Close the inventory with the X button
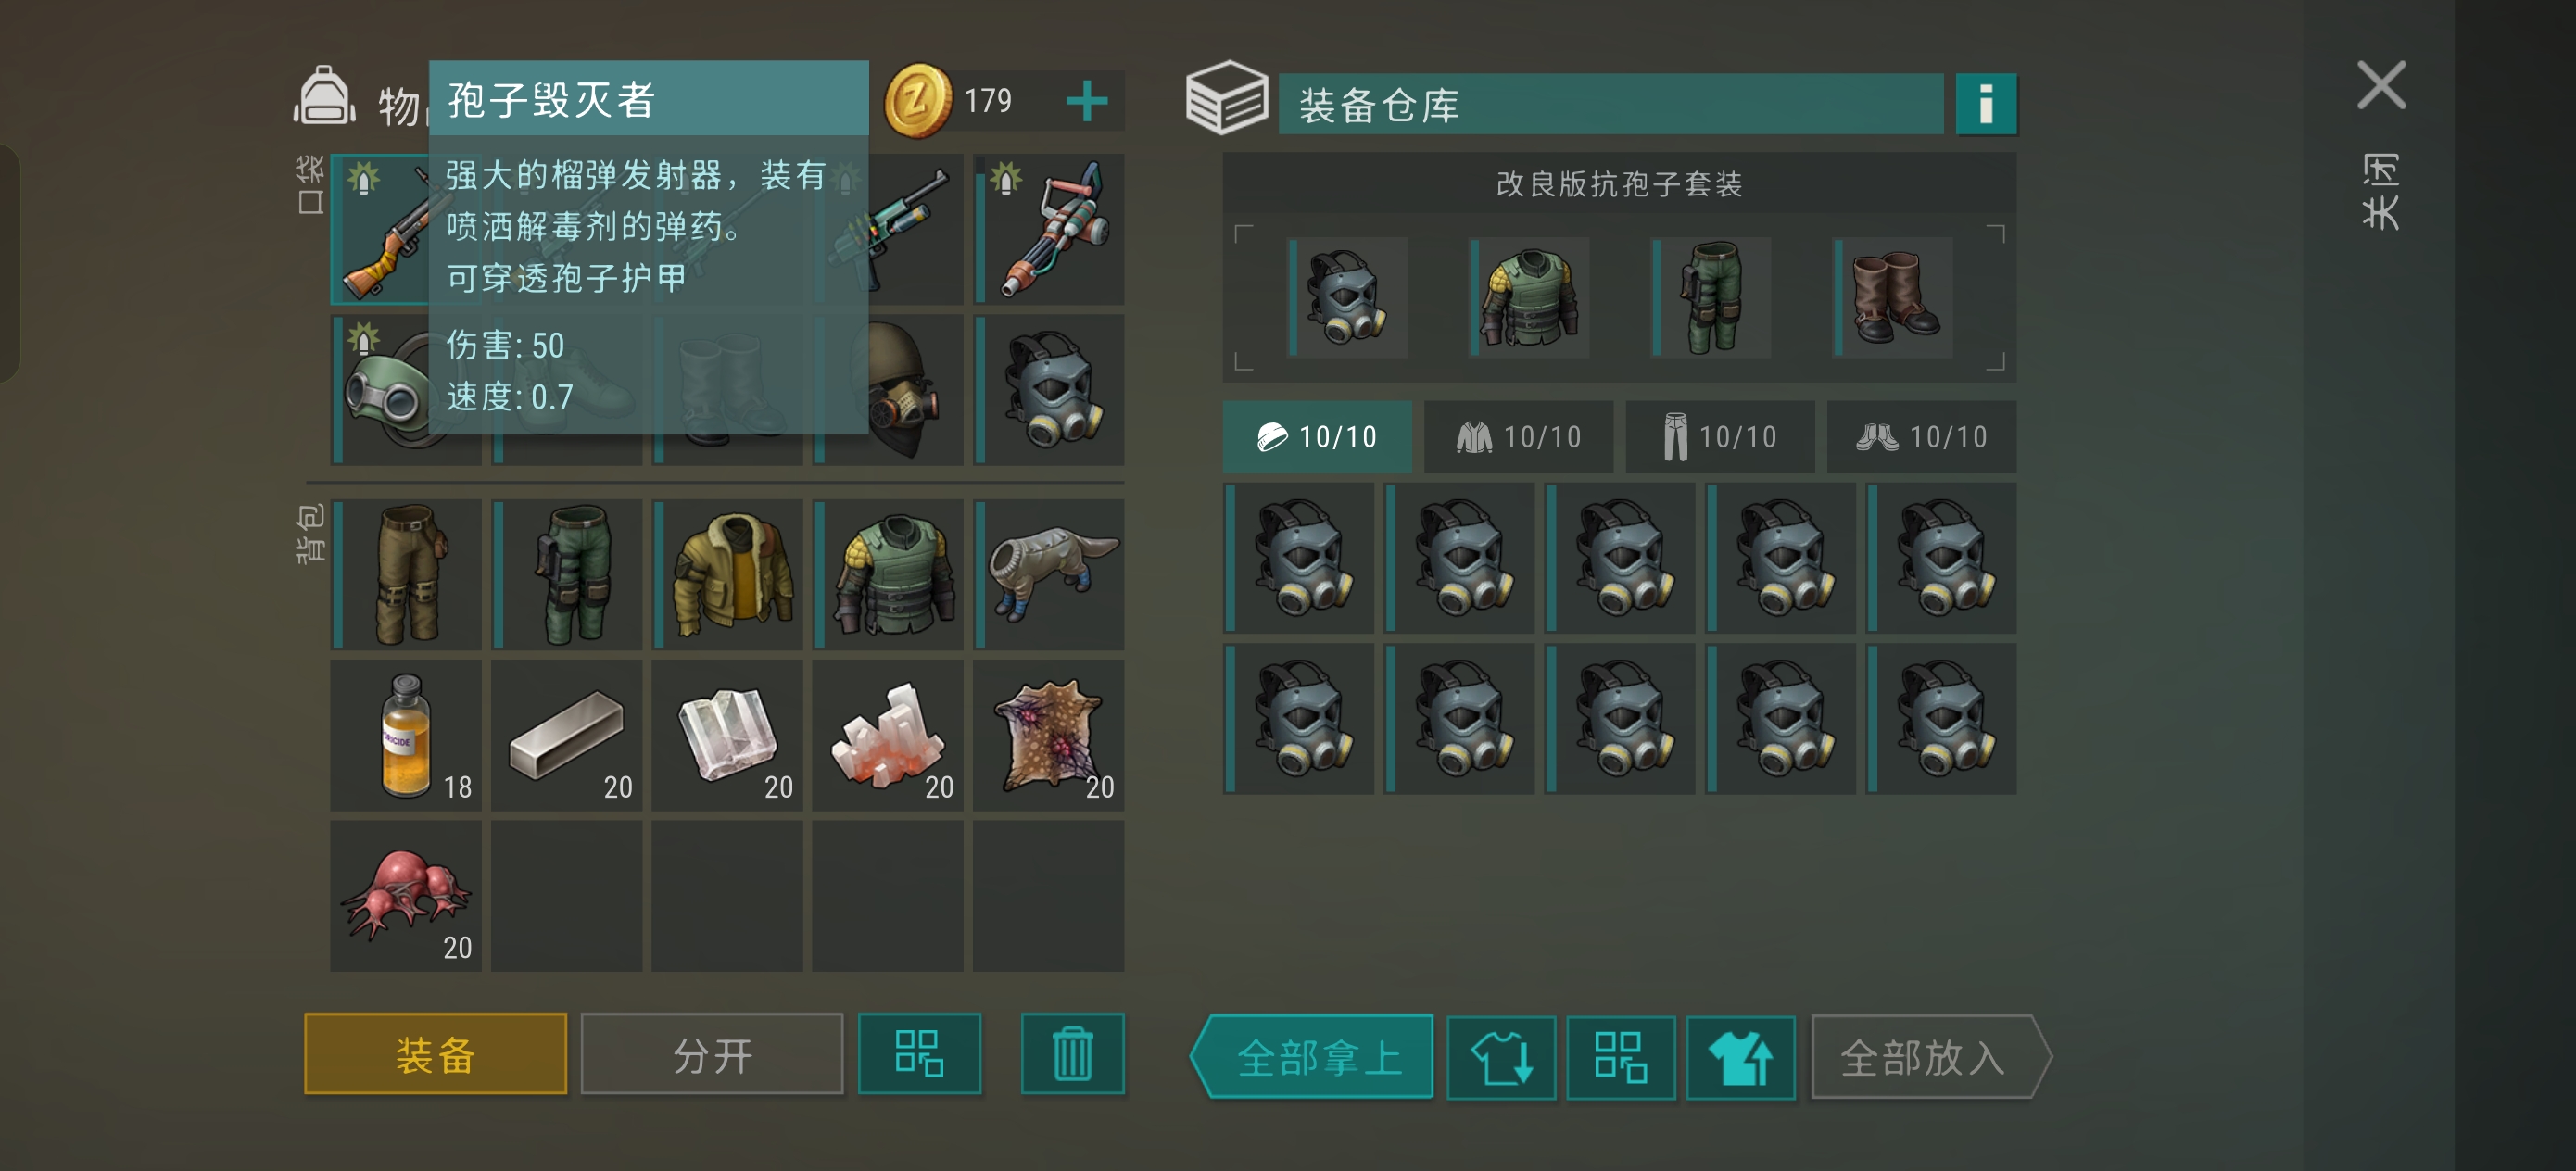This screenshot has width=2576, height=1171. coord(2381,85)
